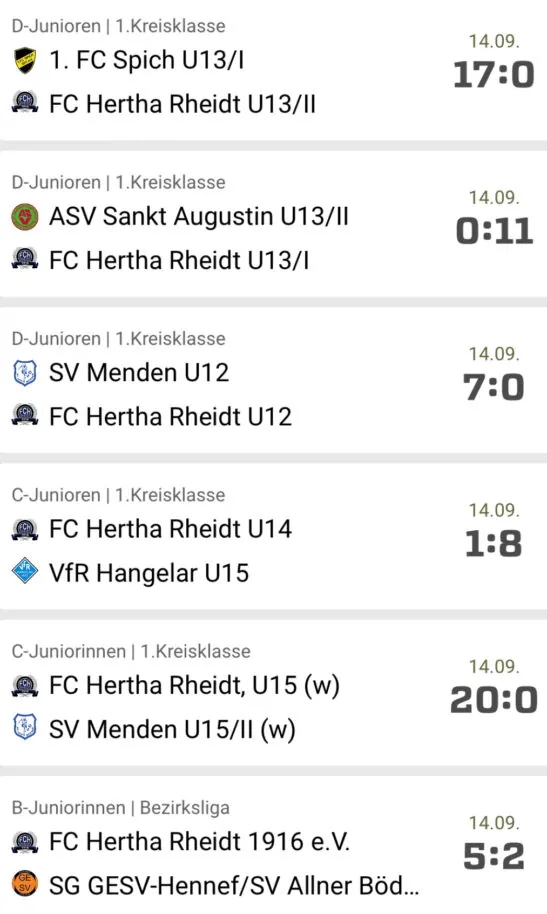Open team FC Hertha Rheidt, U15 (w)
The image size is (547, 914).
tap(194, 686)
